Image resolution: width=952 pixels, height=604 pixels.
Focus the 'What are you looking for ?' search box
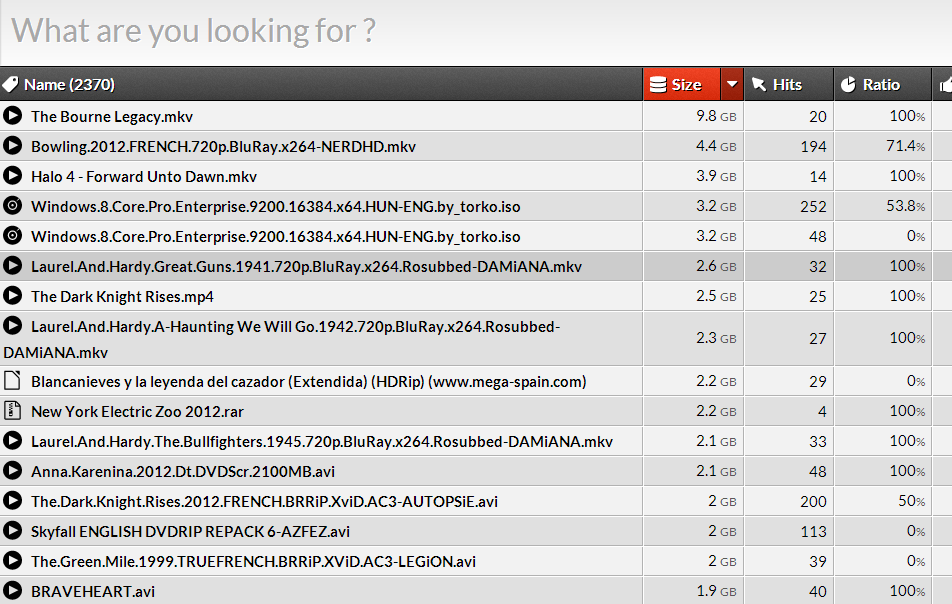tap(476, 32)
